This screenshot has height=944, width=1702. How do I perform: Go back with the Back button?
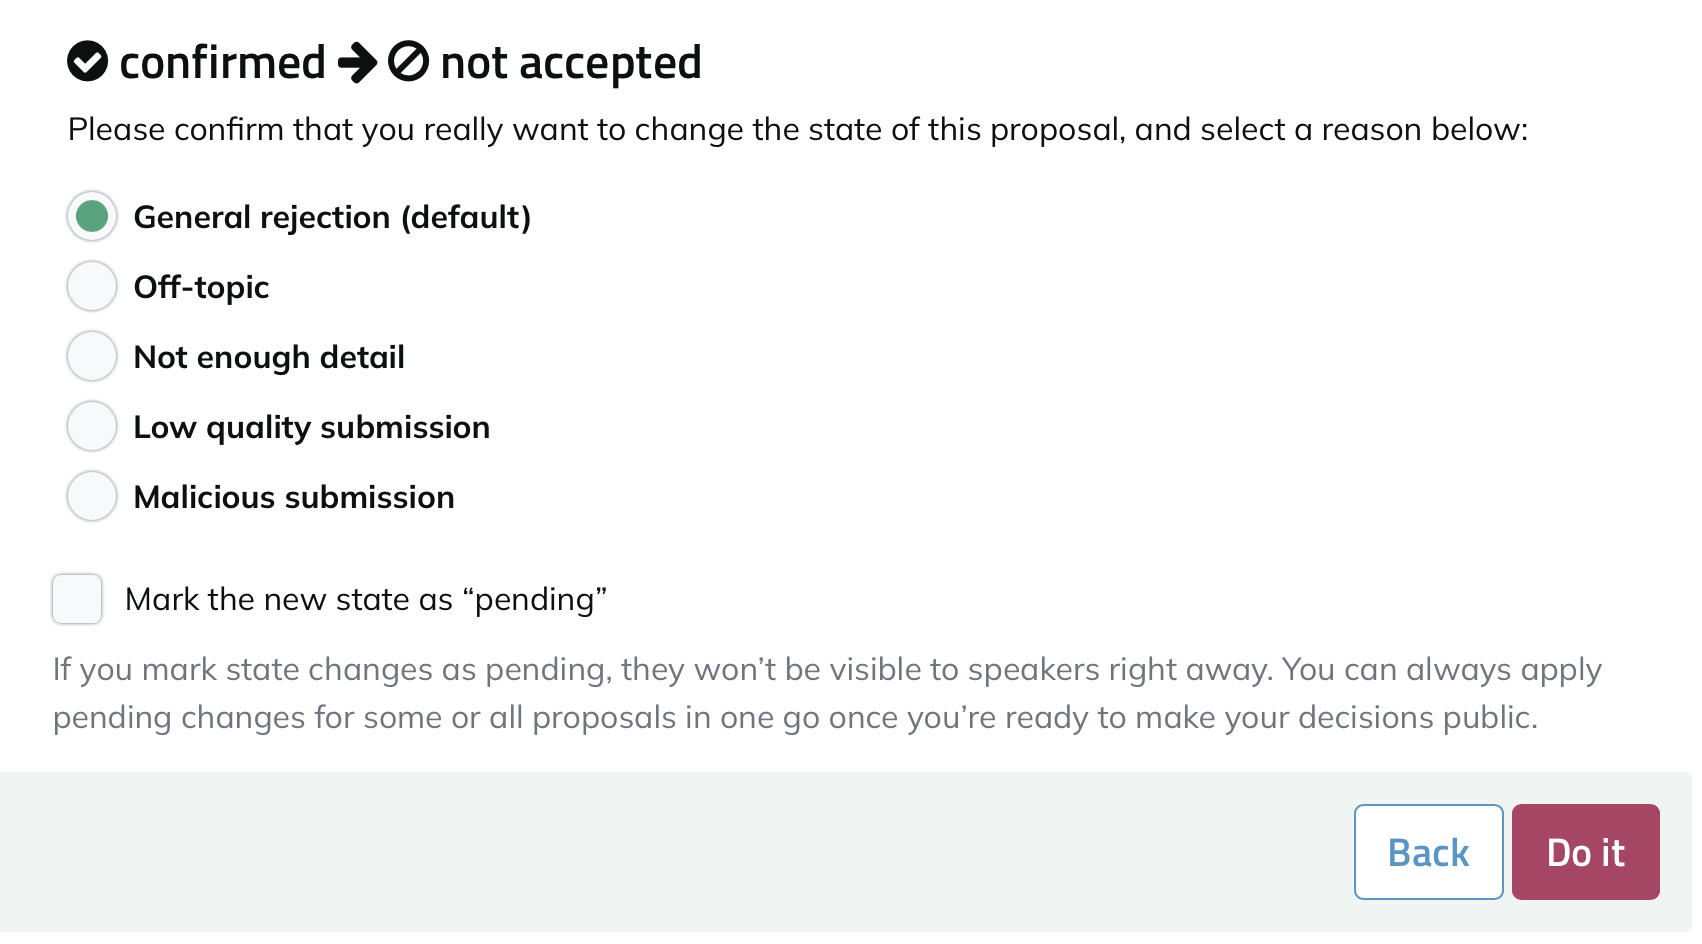coord(1429,852)
